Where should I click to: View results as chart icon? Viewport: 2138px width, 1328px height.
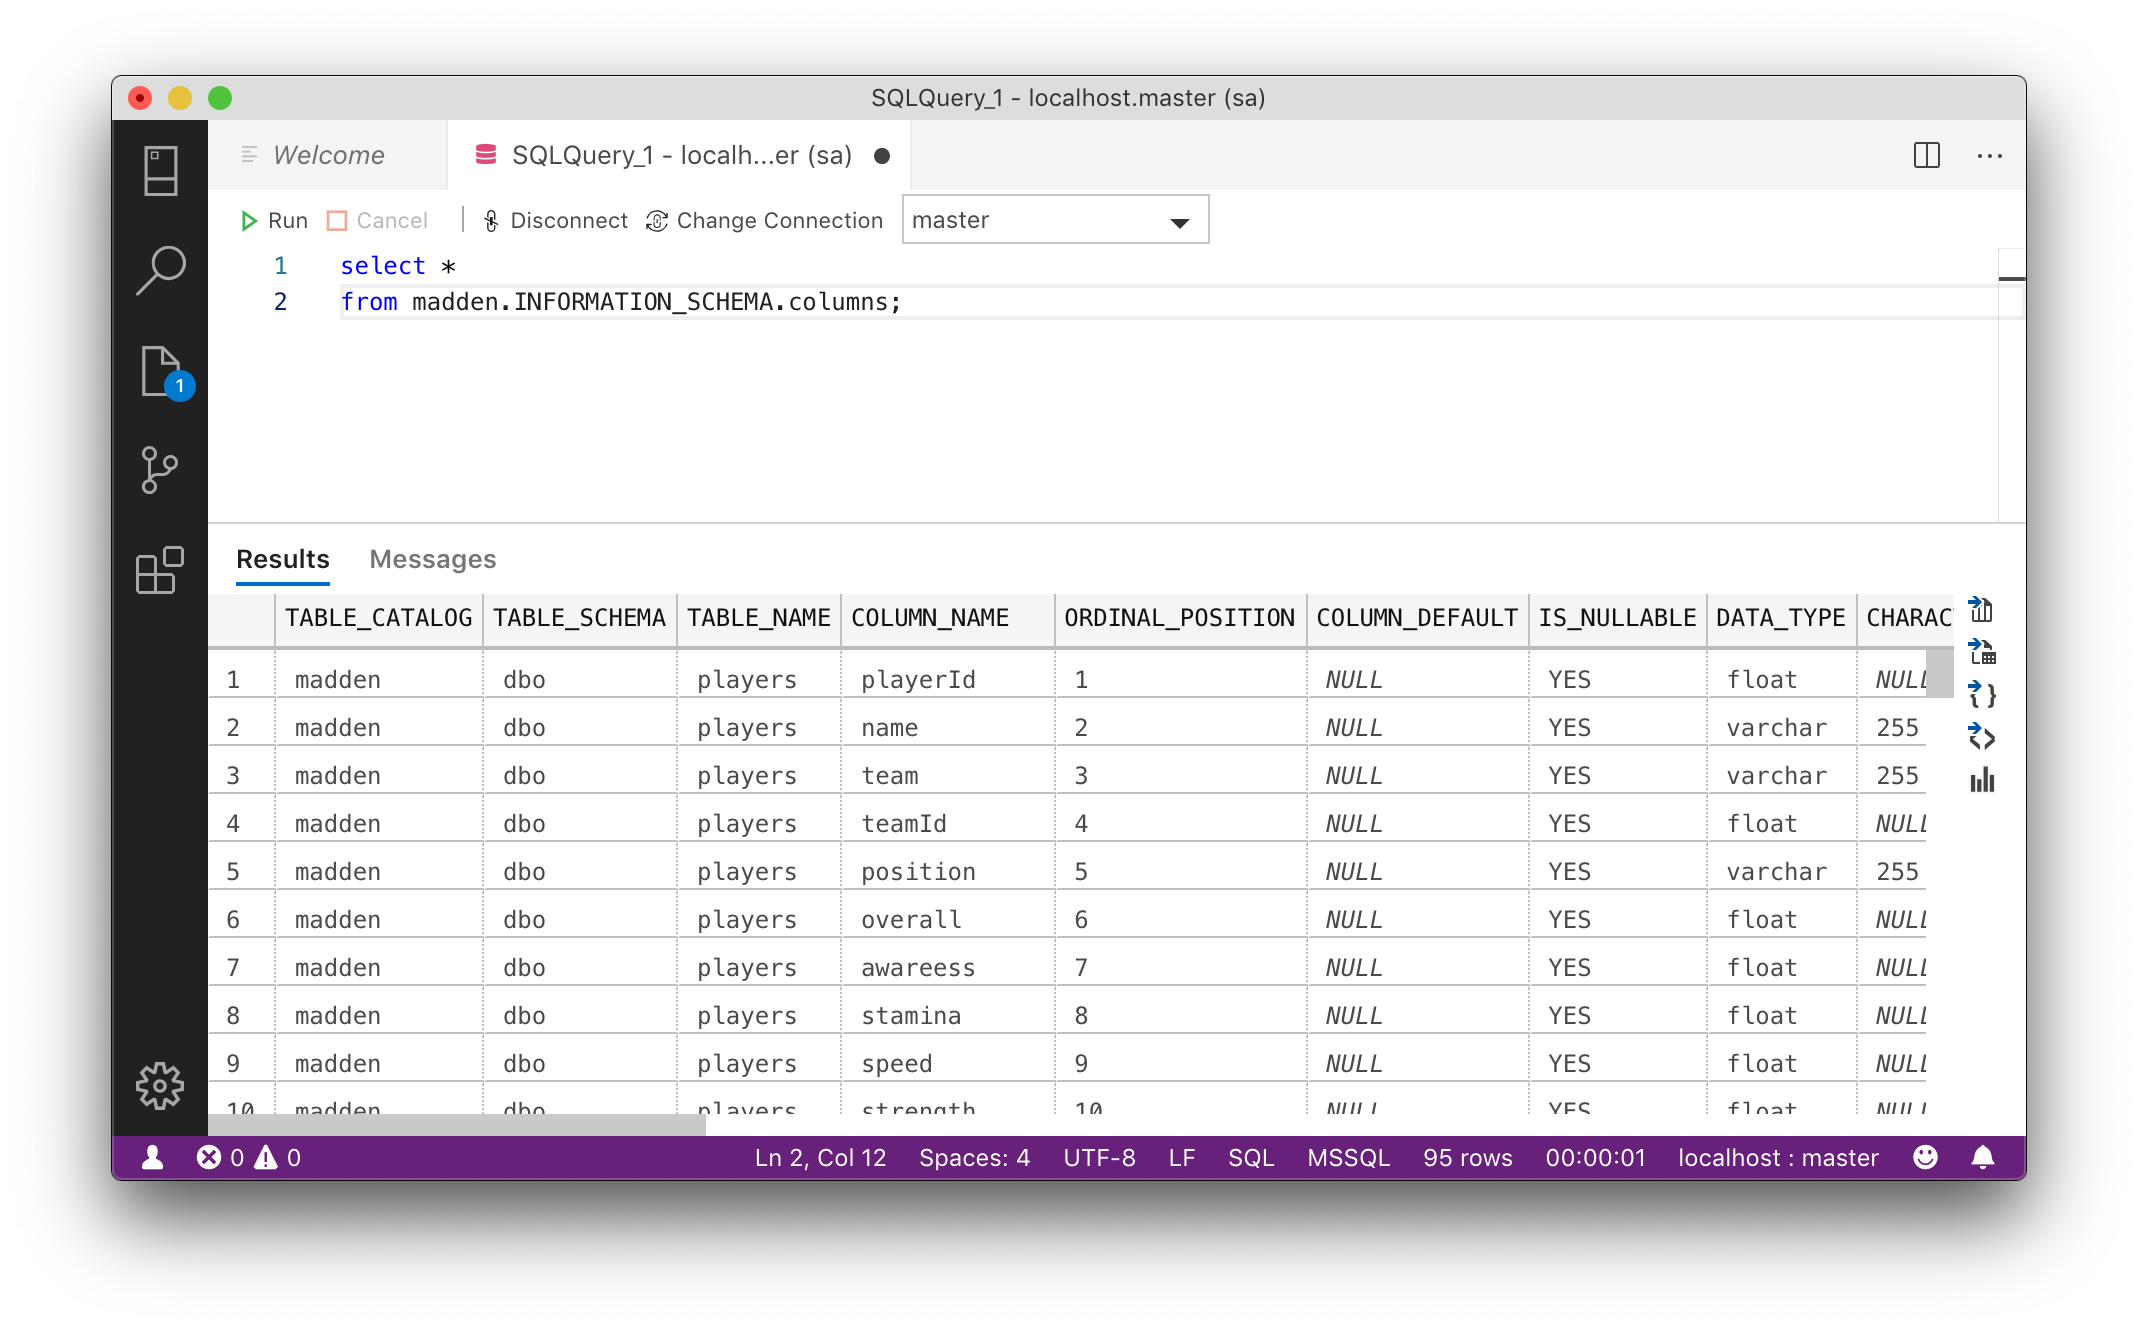click(1982, 780)
